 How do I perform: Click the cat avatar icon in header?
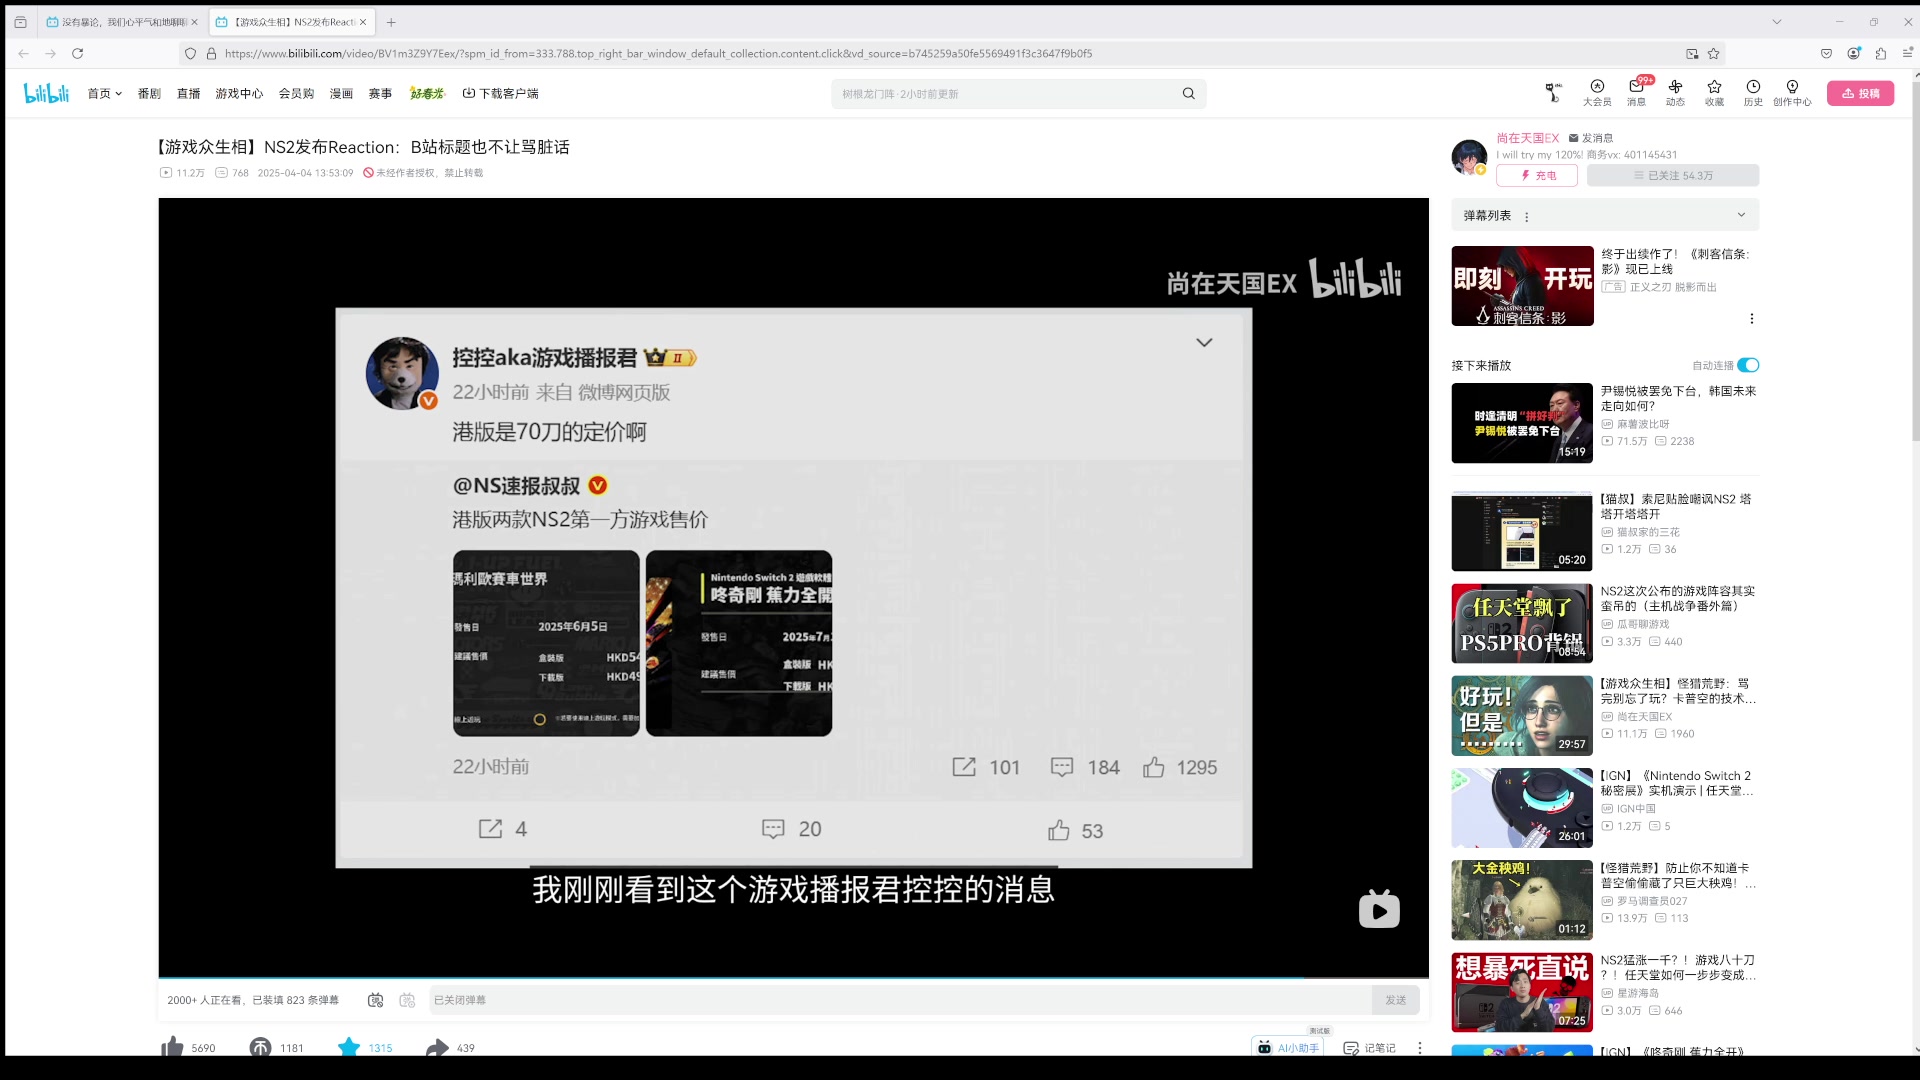[1553, 92]
